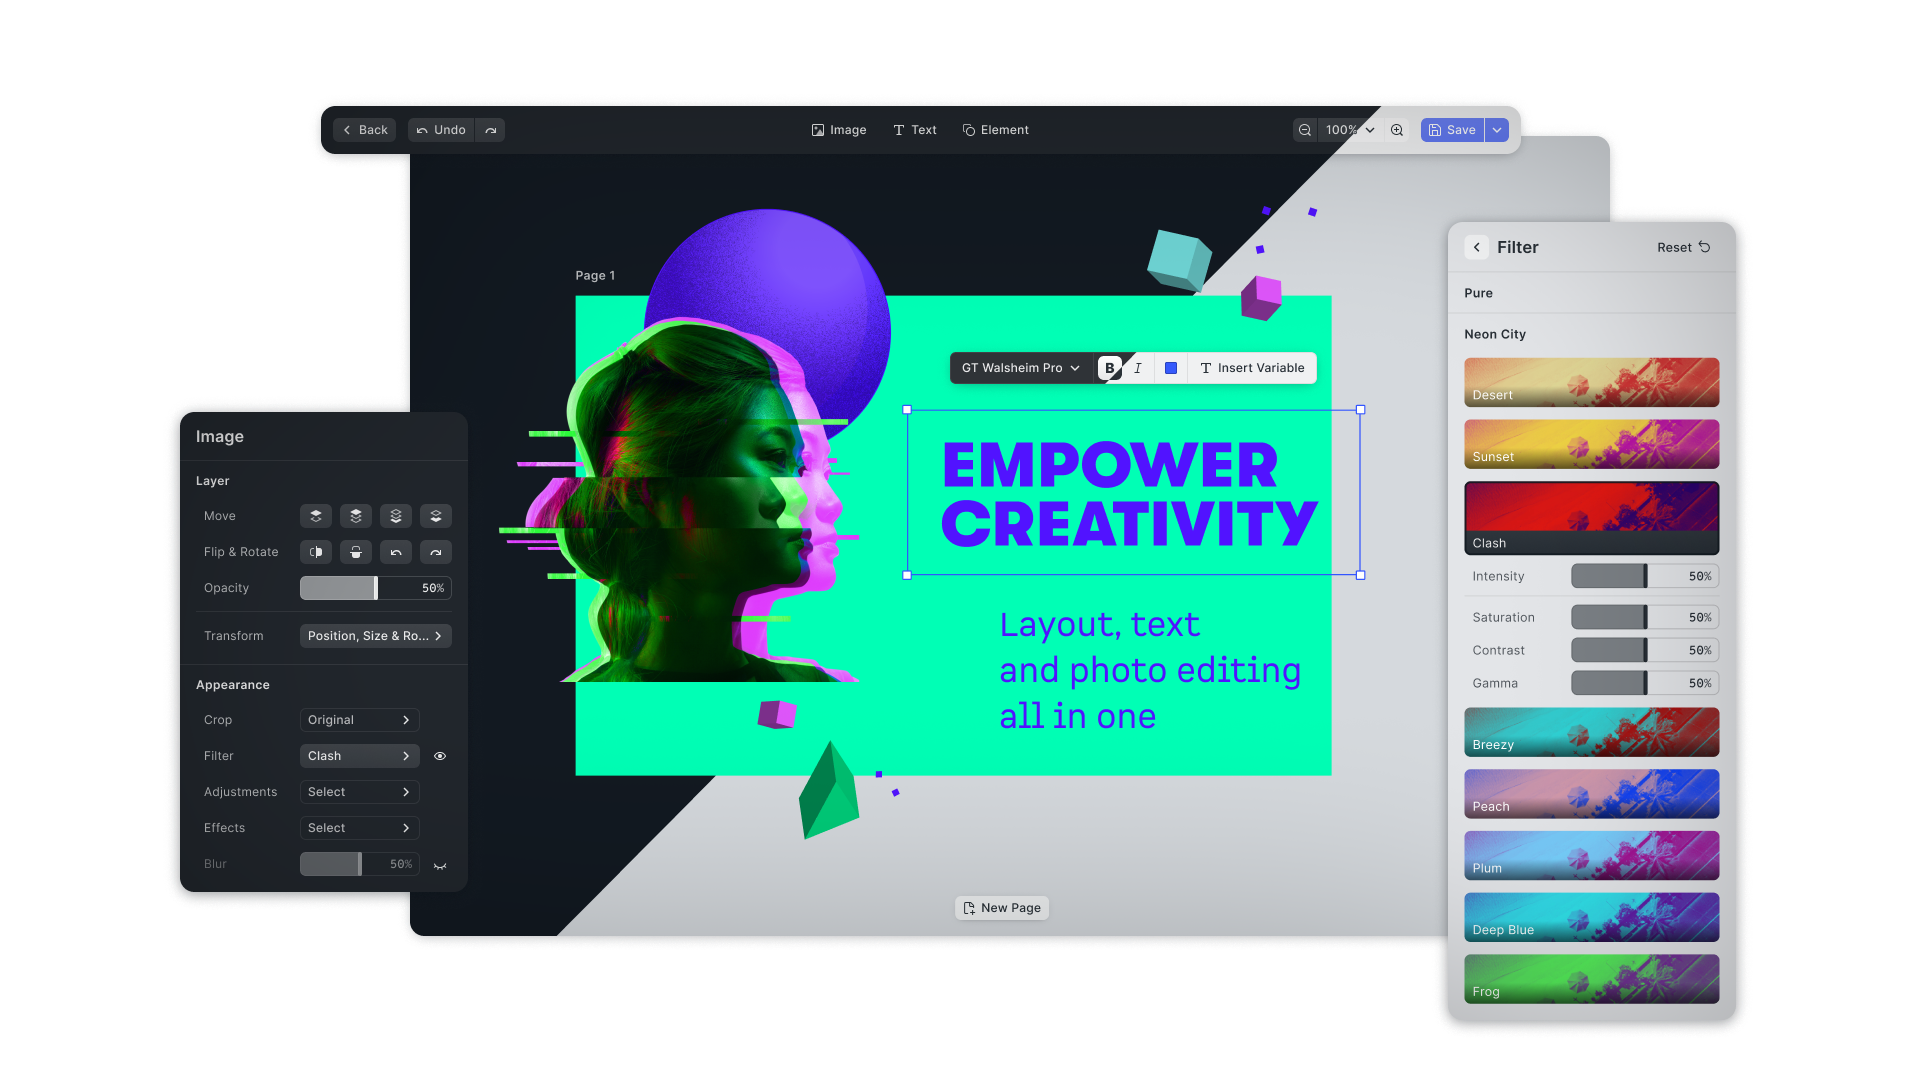Click the Move layer up icon
Viewport: 1920px width, 1080px height.
[x=355, y=516]
